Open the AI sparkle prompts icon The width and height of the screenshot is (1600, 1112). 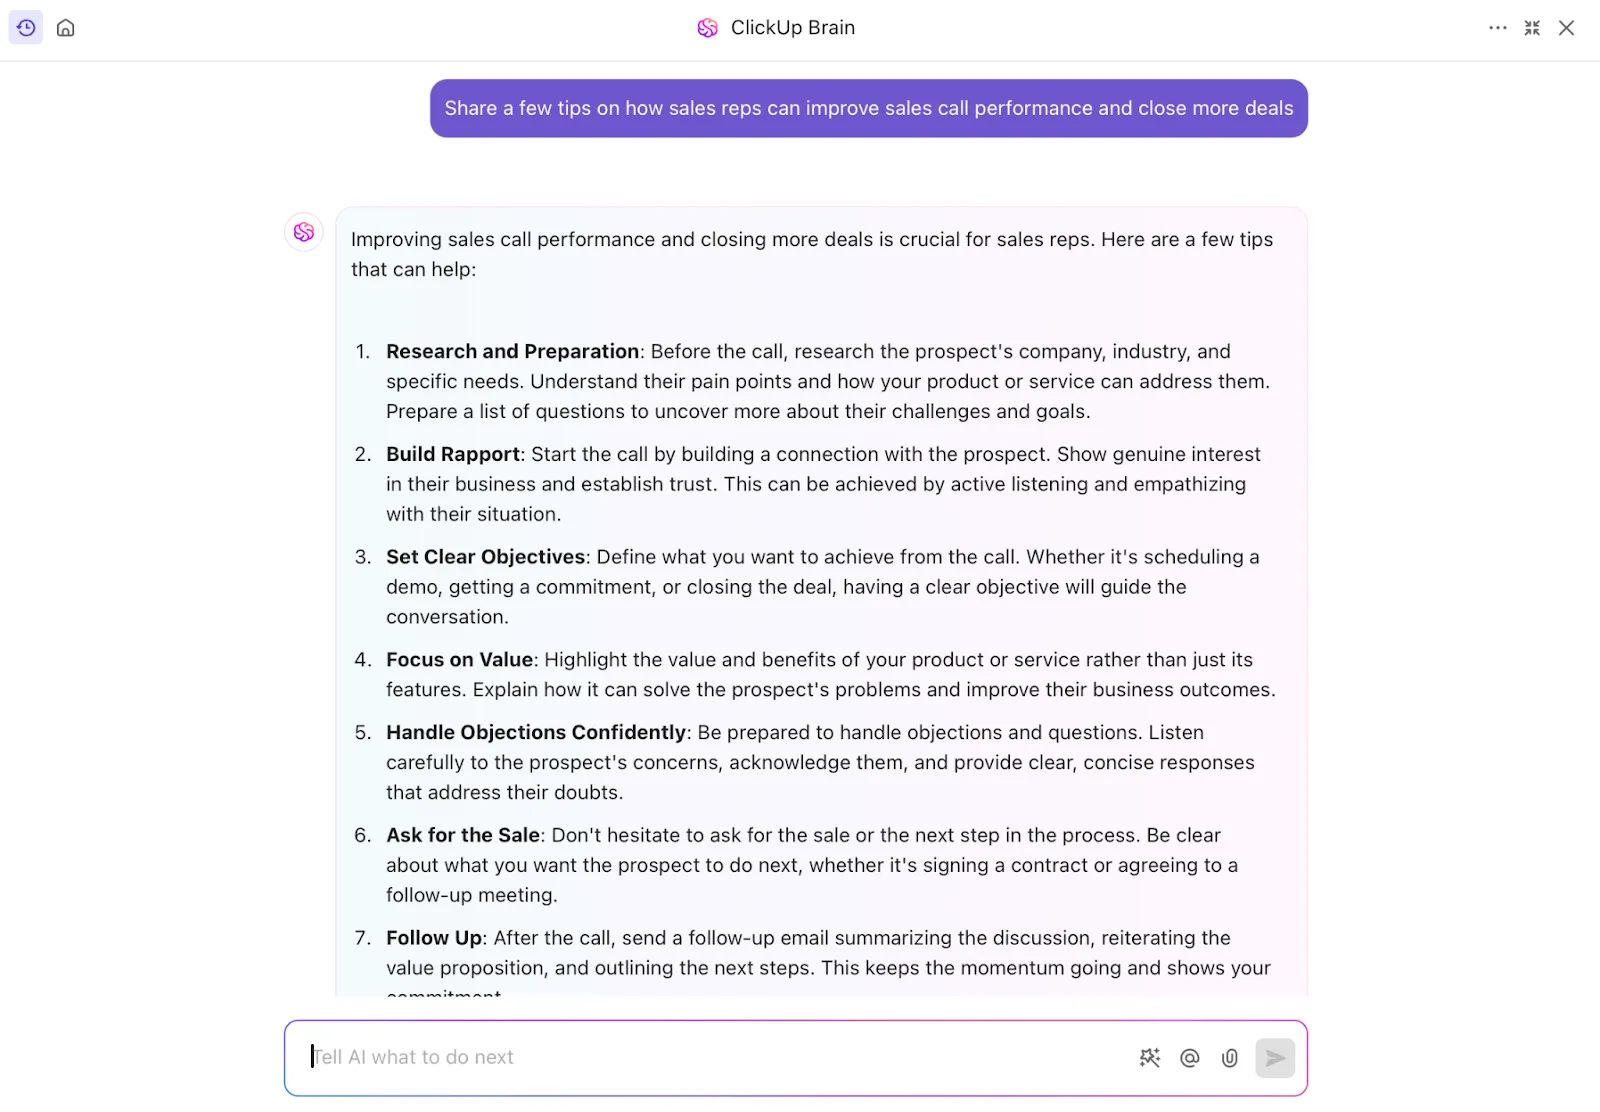(x=1150, y=1058)
